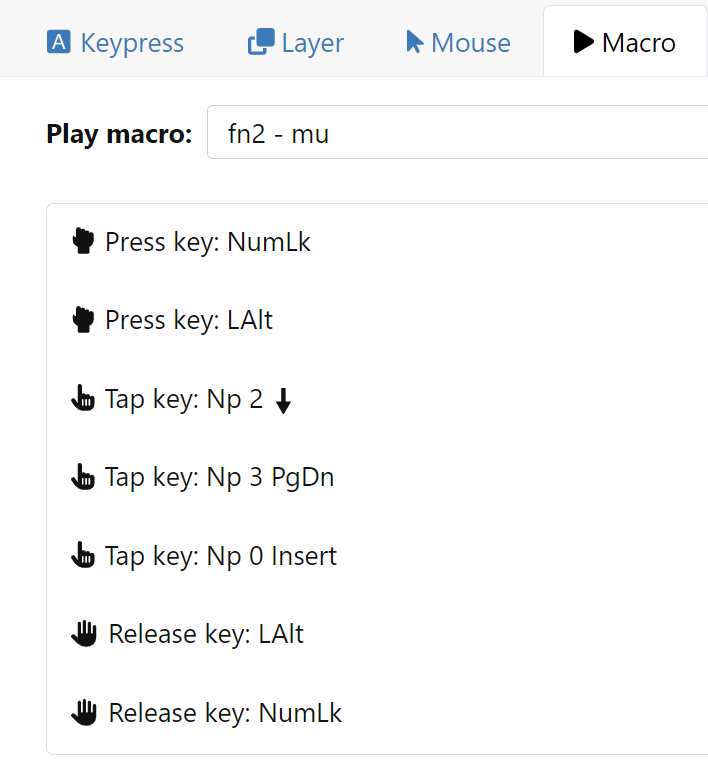This screenshot has height=762, width=708.
Task: Select the Release key: NumLk step text
Action: [x=225, y=712]
